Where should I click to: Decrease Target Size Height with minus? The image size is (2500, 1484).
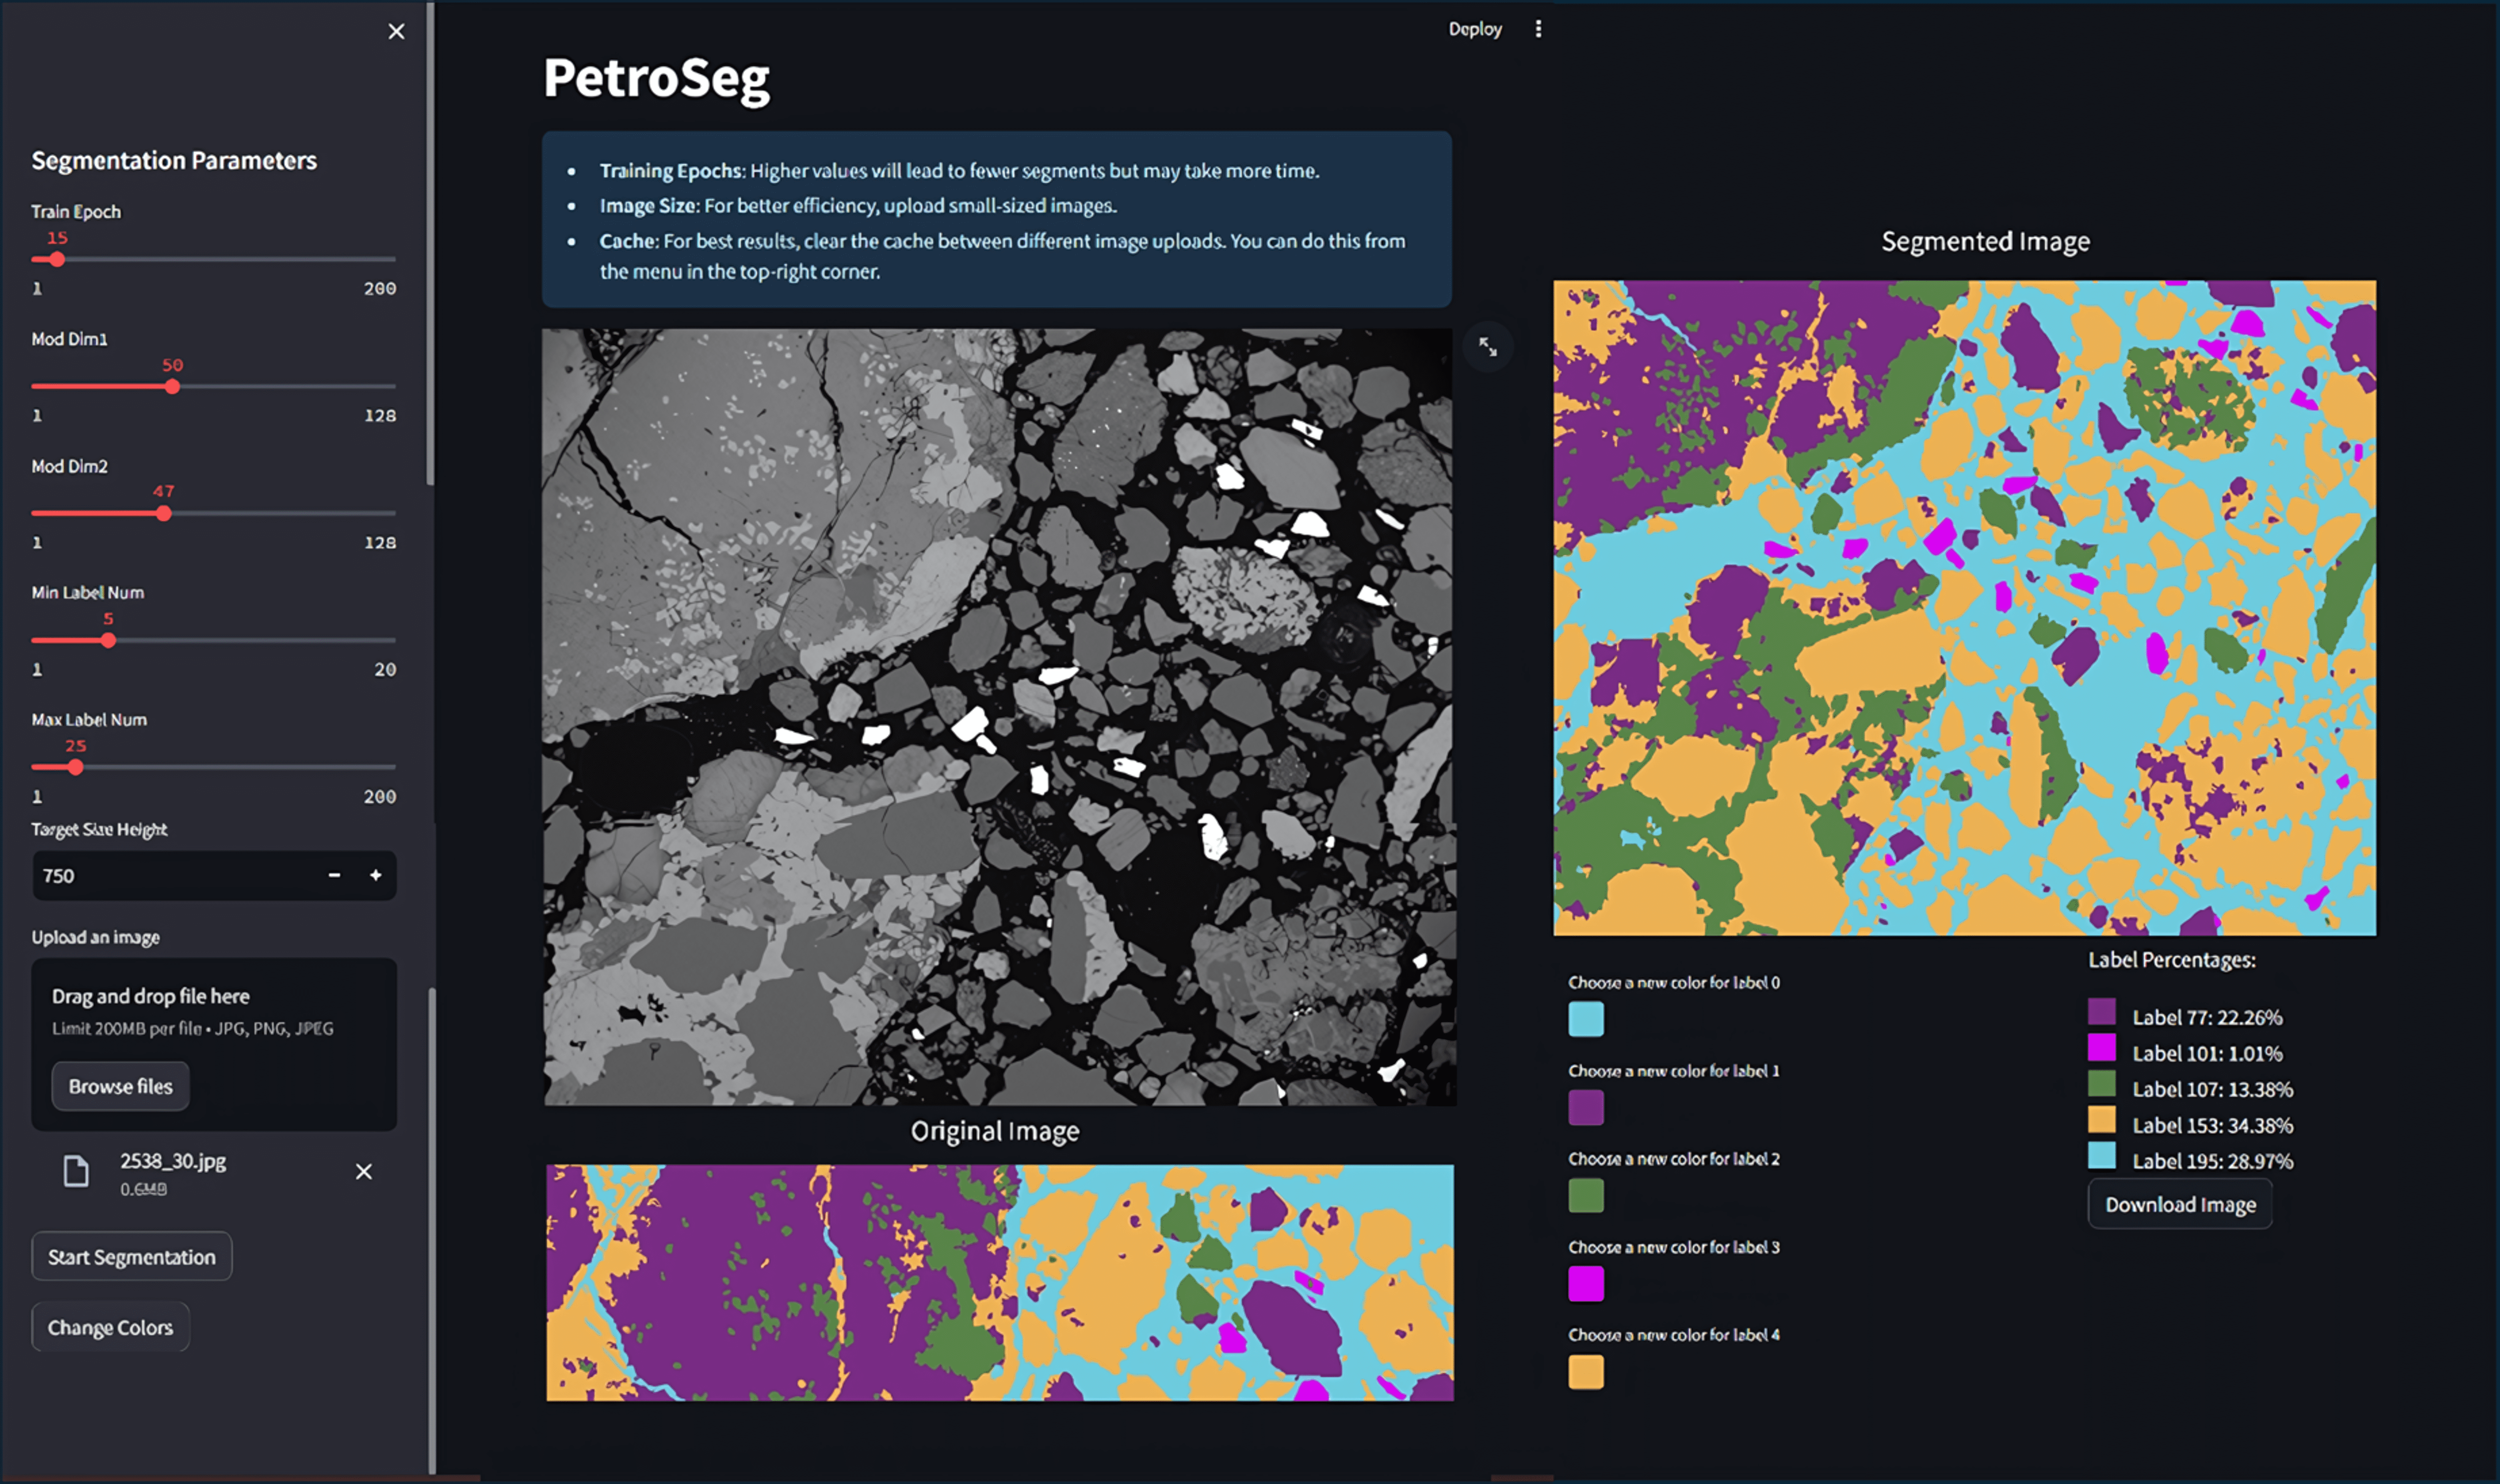334,875
